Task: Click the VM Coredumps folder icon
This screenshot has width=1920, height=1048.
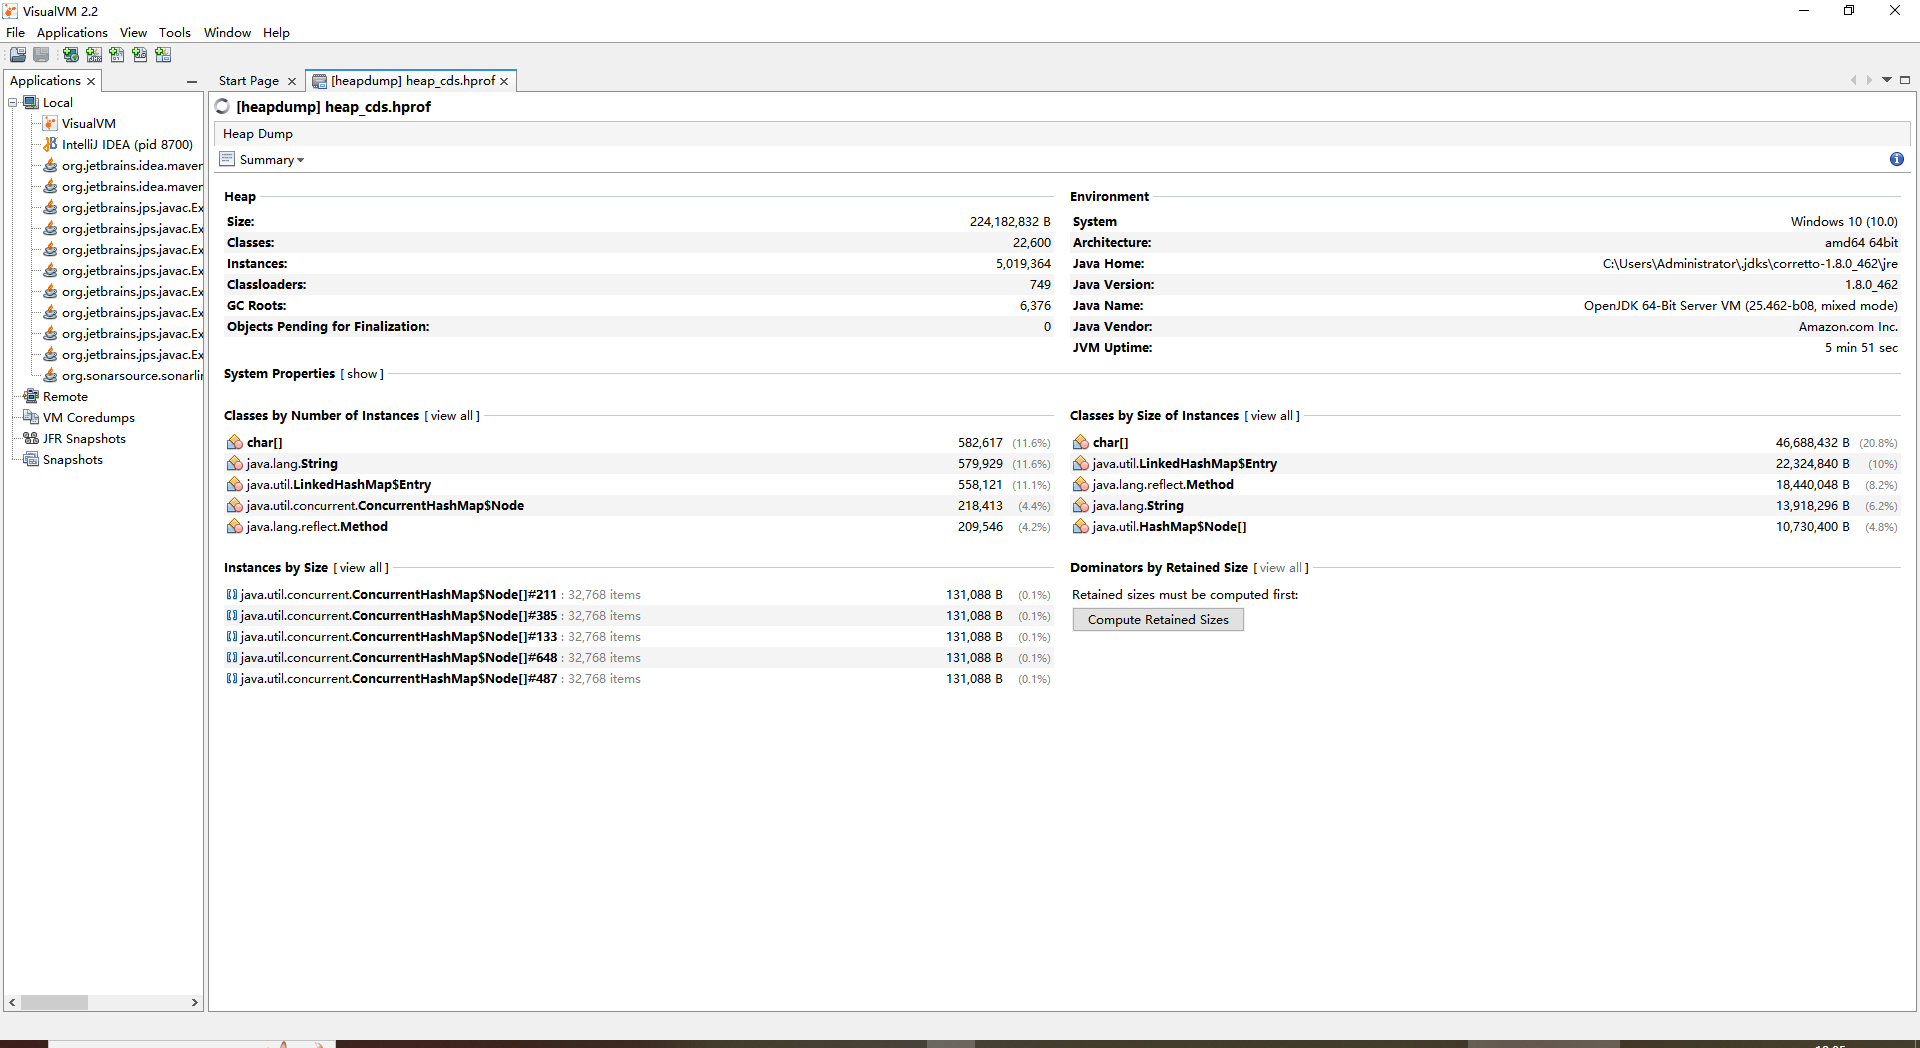Action: [31, 417]
